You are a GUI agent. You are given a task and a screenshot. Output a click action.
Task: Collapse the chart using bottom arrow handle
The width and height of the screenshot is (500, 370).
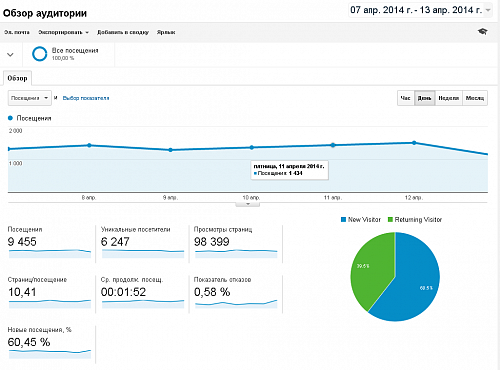pyautogui.click(x=248, y=204)
